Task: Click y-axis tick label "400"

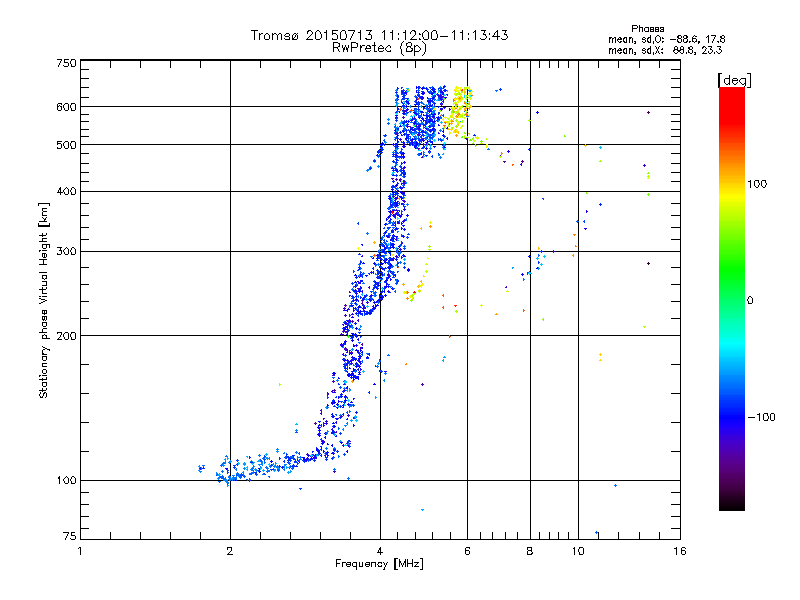Action: click(x=66, y=191)
